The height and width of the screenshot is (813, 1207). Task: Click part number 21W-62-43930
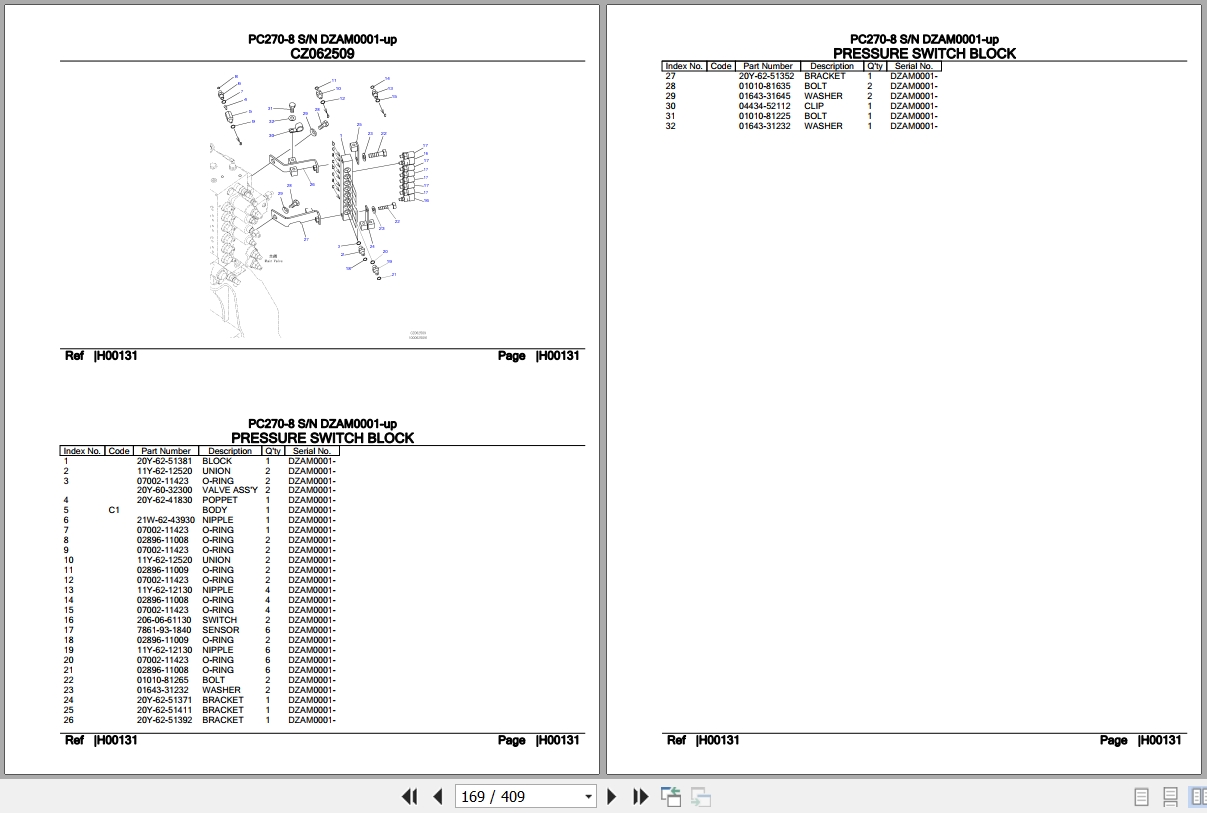(165, 521)
